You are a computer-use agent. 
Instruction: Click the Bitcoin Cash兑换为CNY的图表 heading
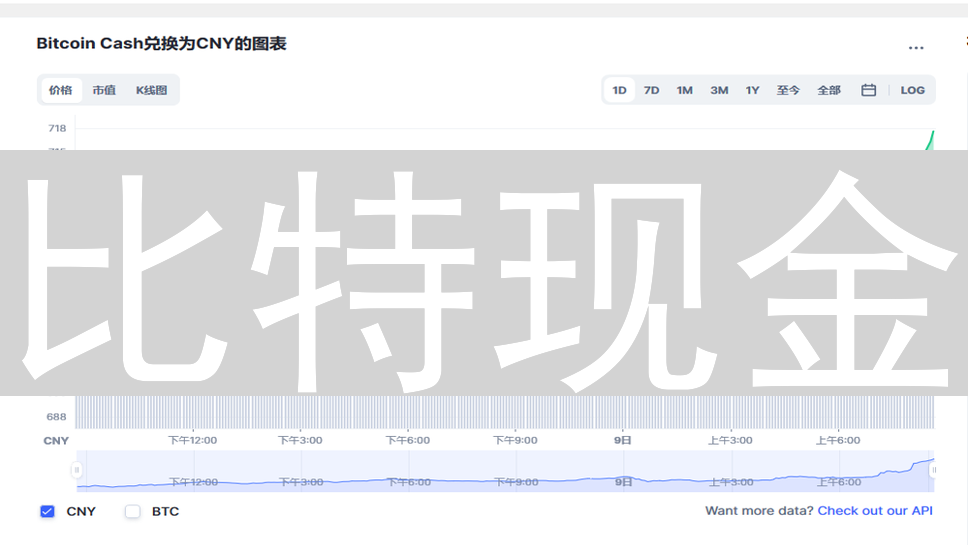coord(161,44)
